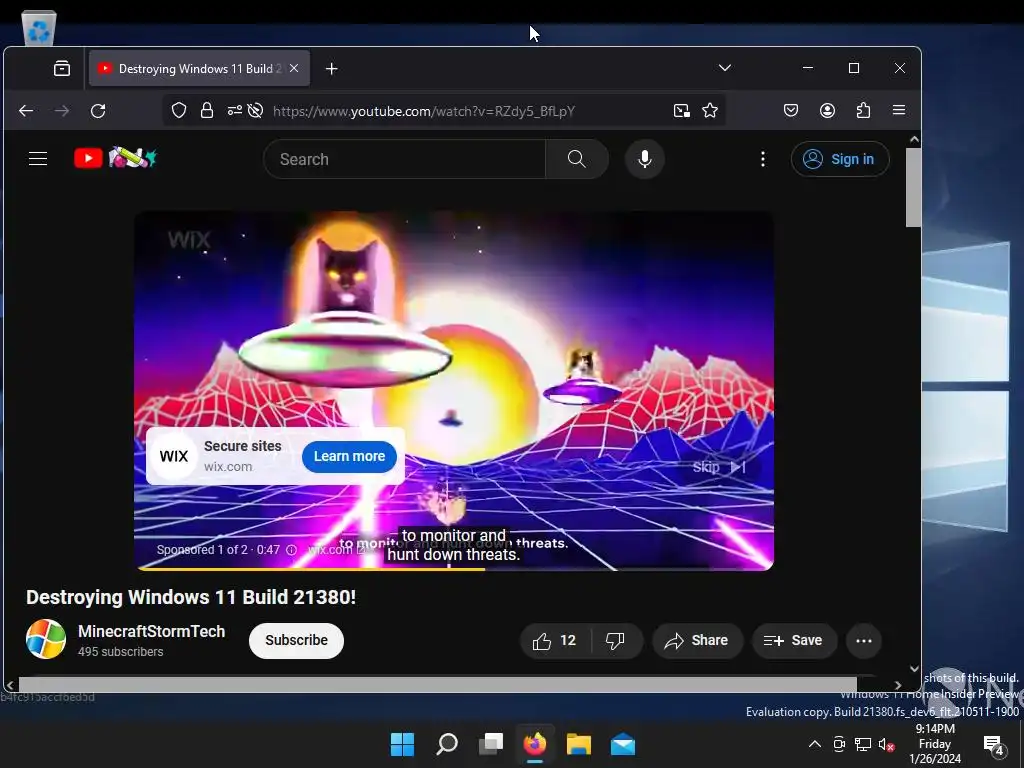Click the vertical scrollbar thumb
1024x768 pixels.
click(913, 187)
